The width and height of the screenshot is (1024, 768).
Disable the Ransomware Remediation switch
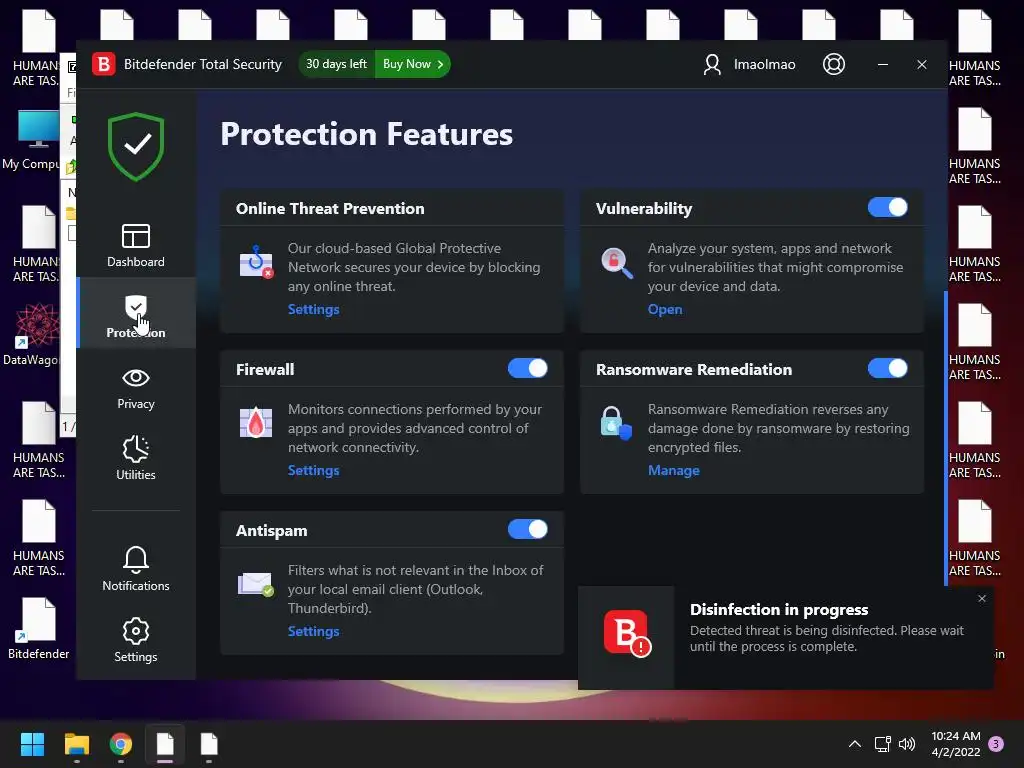click(888, 368)
